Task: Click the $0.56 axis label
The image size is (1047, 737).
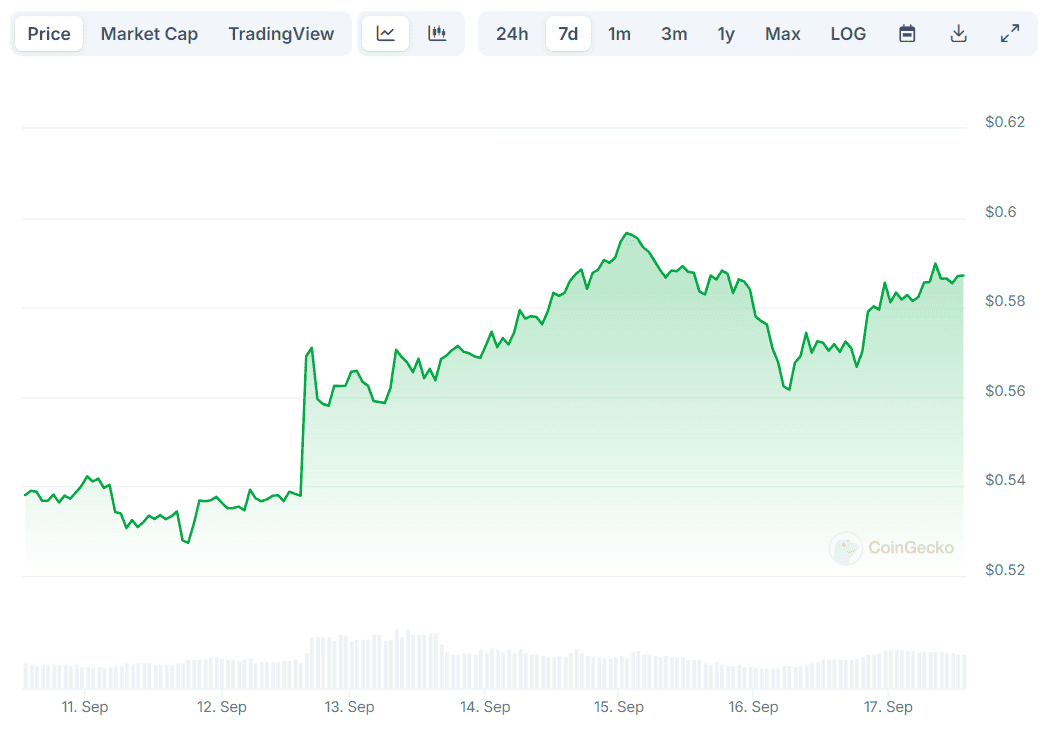Action: coord(1004,391)
